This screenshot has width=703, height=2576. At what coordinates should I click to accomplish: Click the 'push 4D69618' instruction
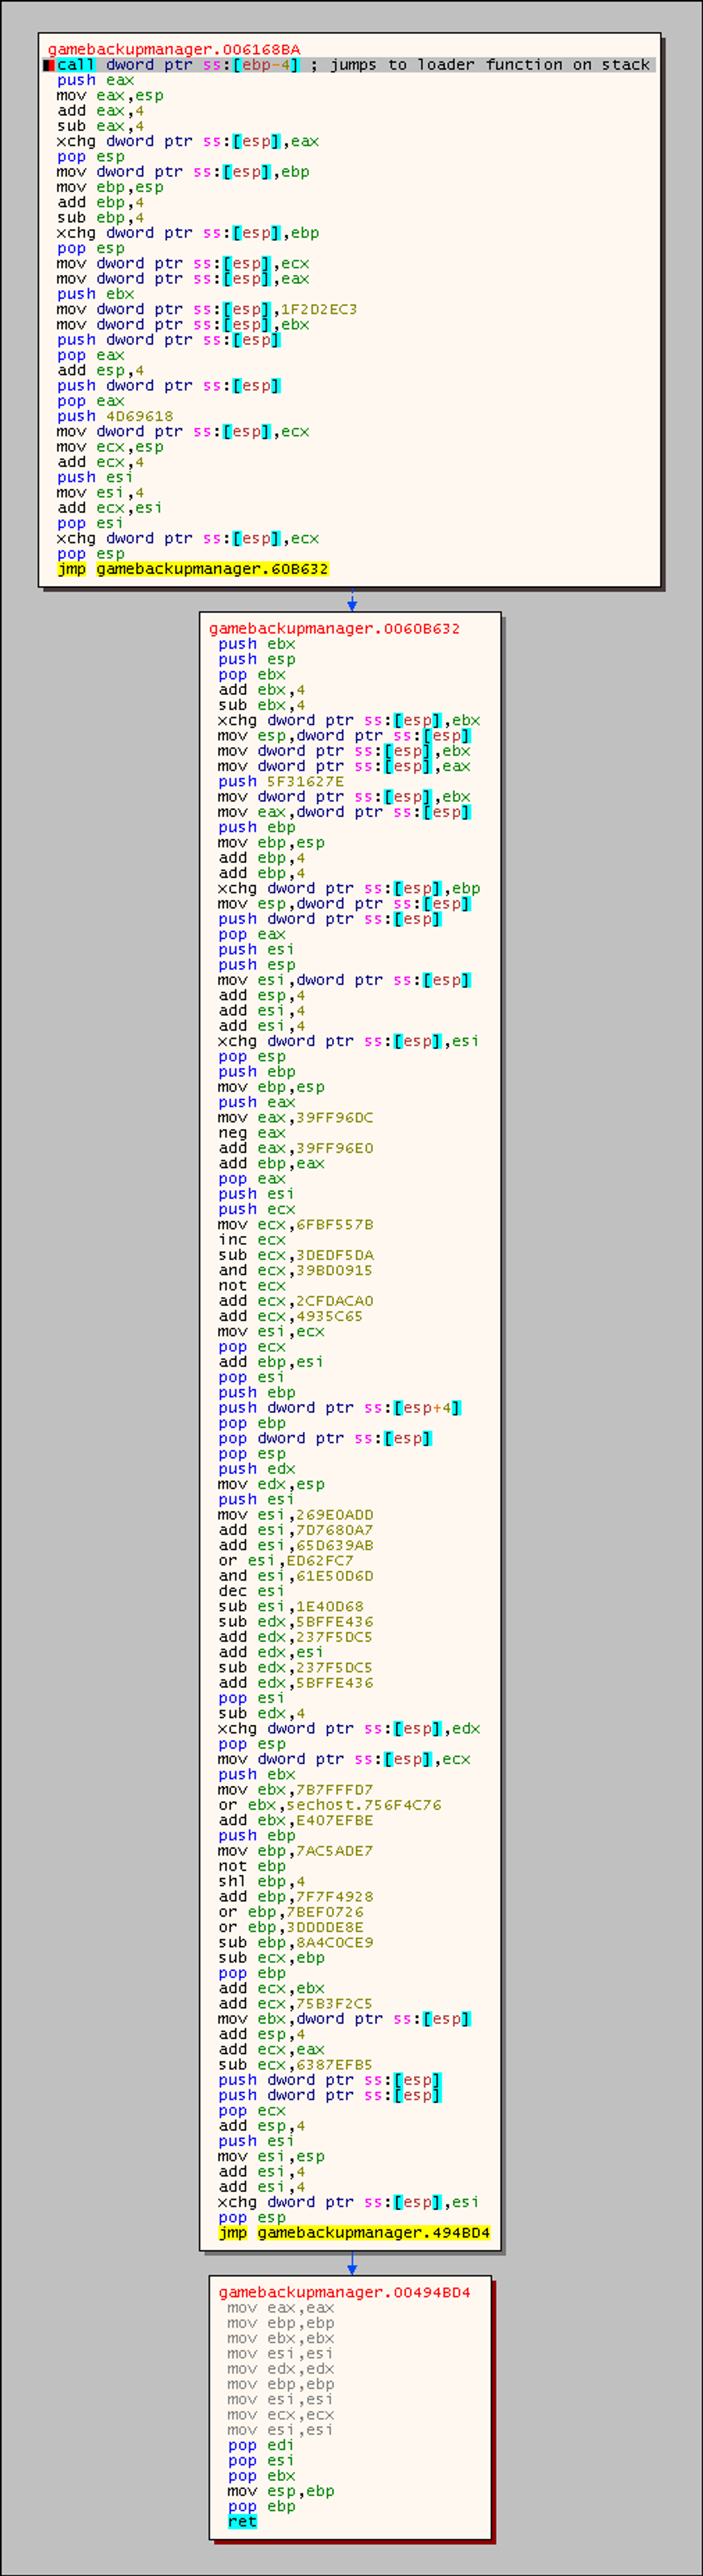115,416
